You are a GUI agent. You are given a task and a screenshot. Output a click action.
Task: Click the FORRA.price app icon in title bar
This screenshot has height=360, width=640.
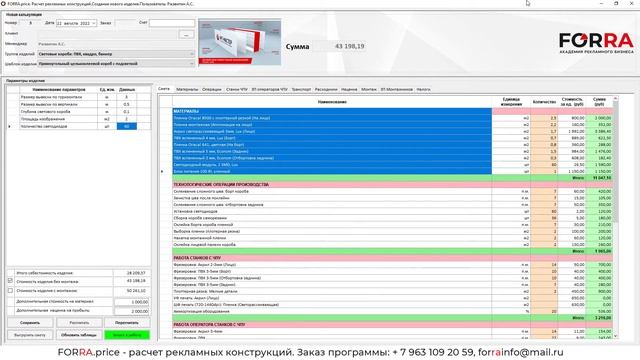pyautogui.click(x=3, y=3)
